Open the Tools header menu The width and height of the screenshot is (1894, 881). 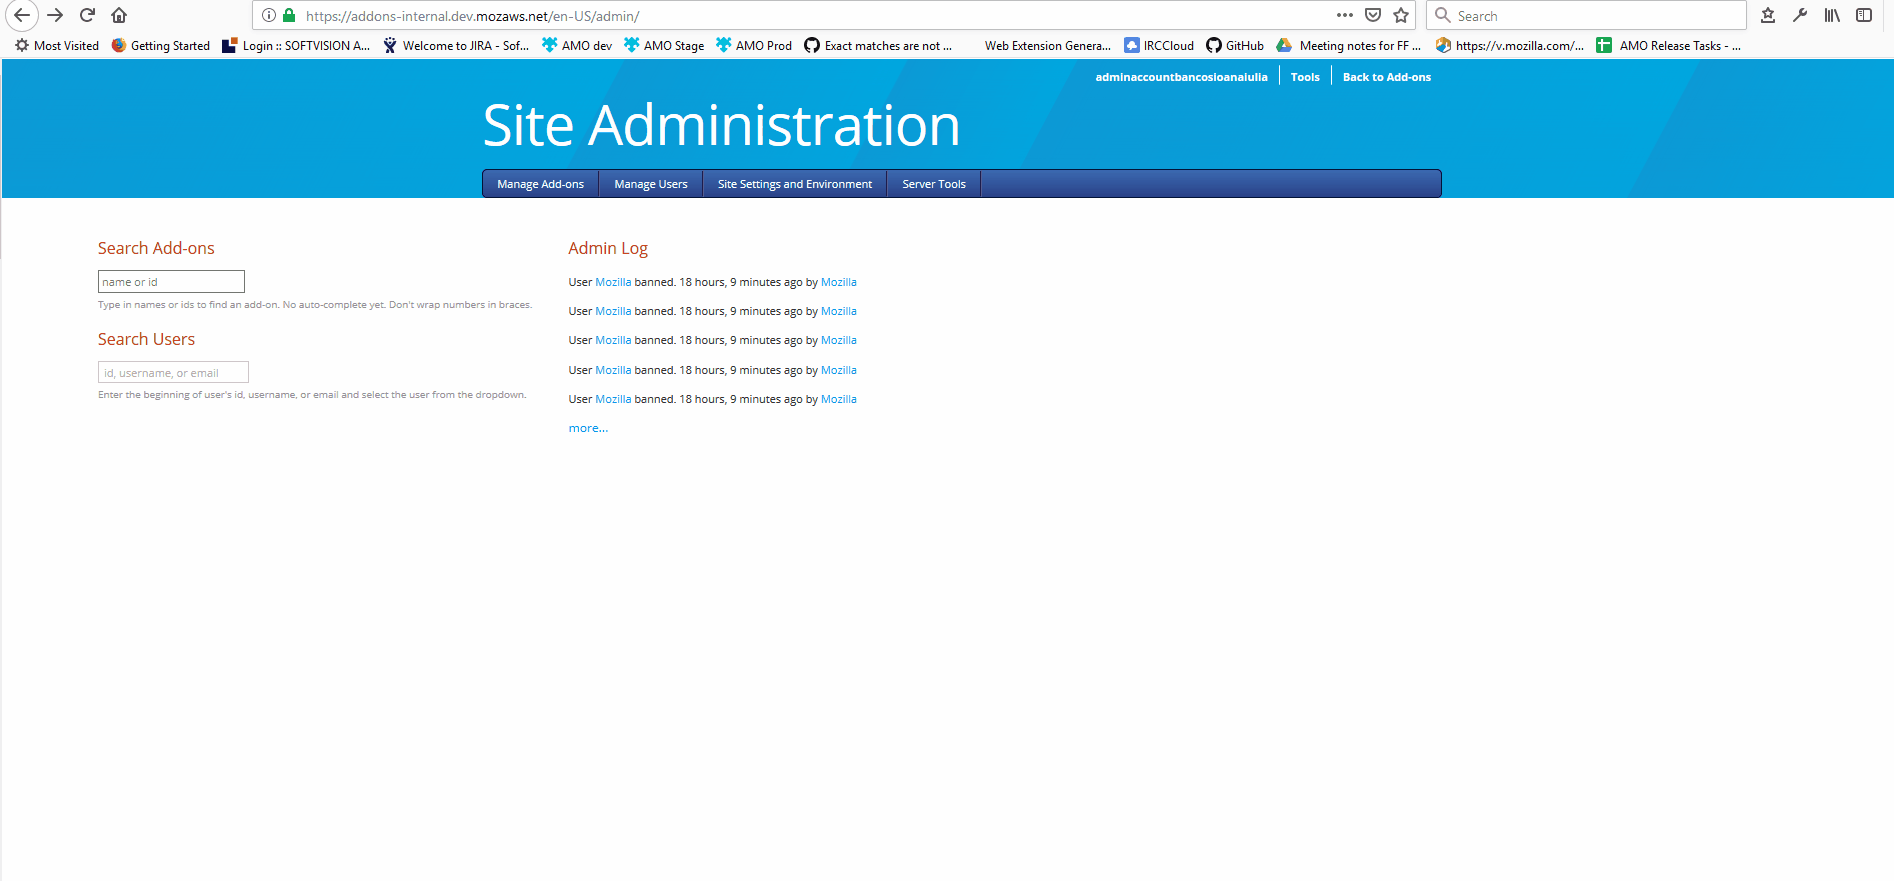[1305, 77]
